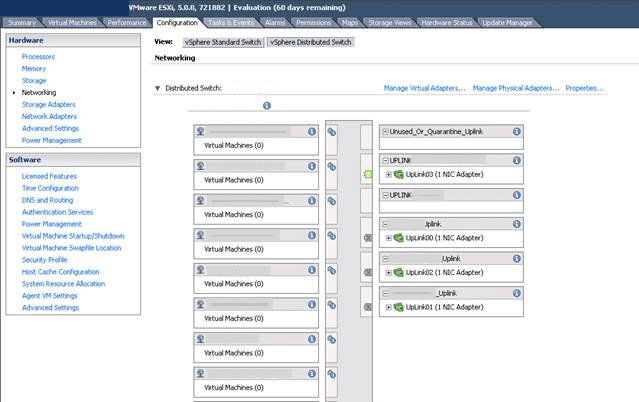Show info for the UPLINK group containing UpLink03
Image resolution: width=639 pixels, height=402 pixels.
pyautogui.click(x=516, y=160)
